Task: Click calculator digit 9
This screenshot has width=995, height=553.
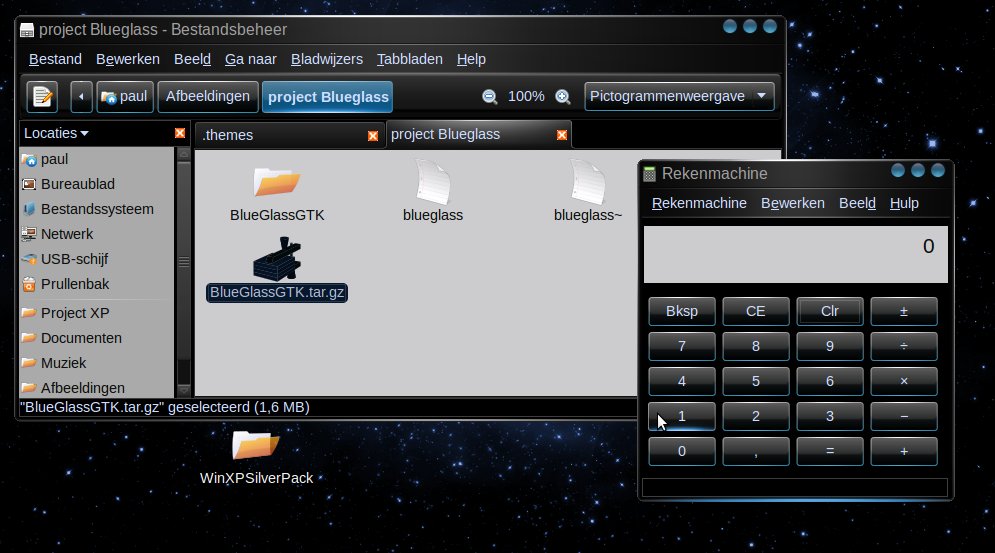Action: click(829, 346)
